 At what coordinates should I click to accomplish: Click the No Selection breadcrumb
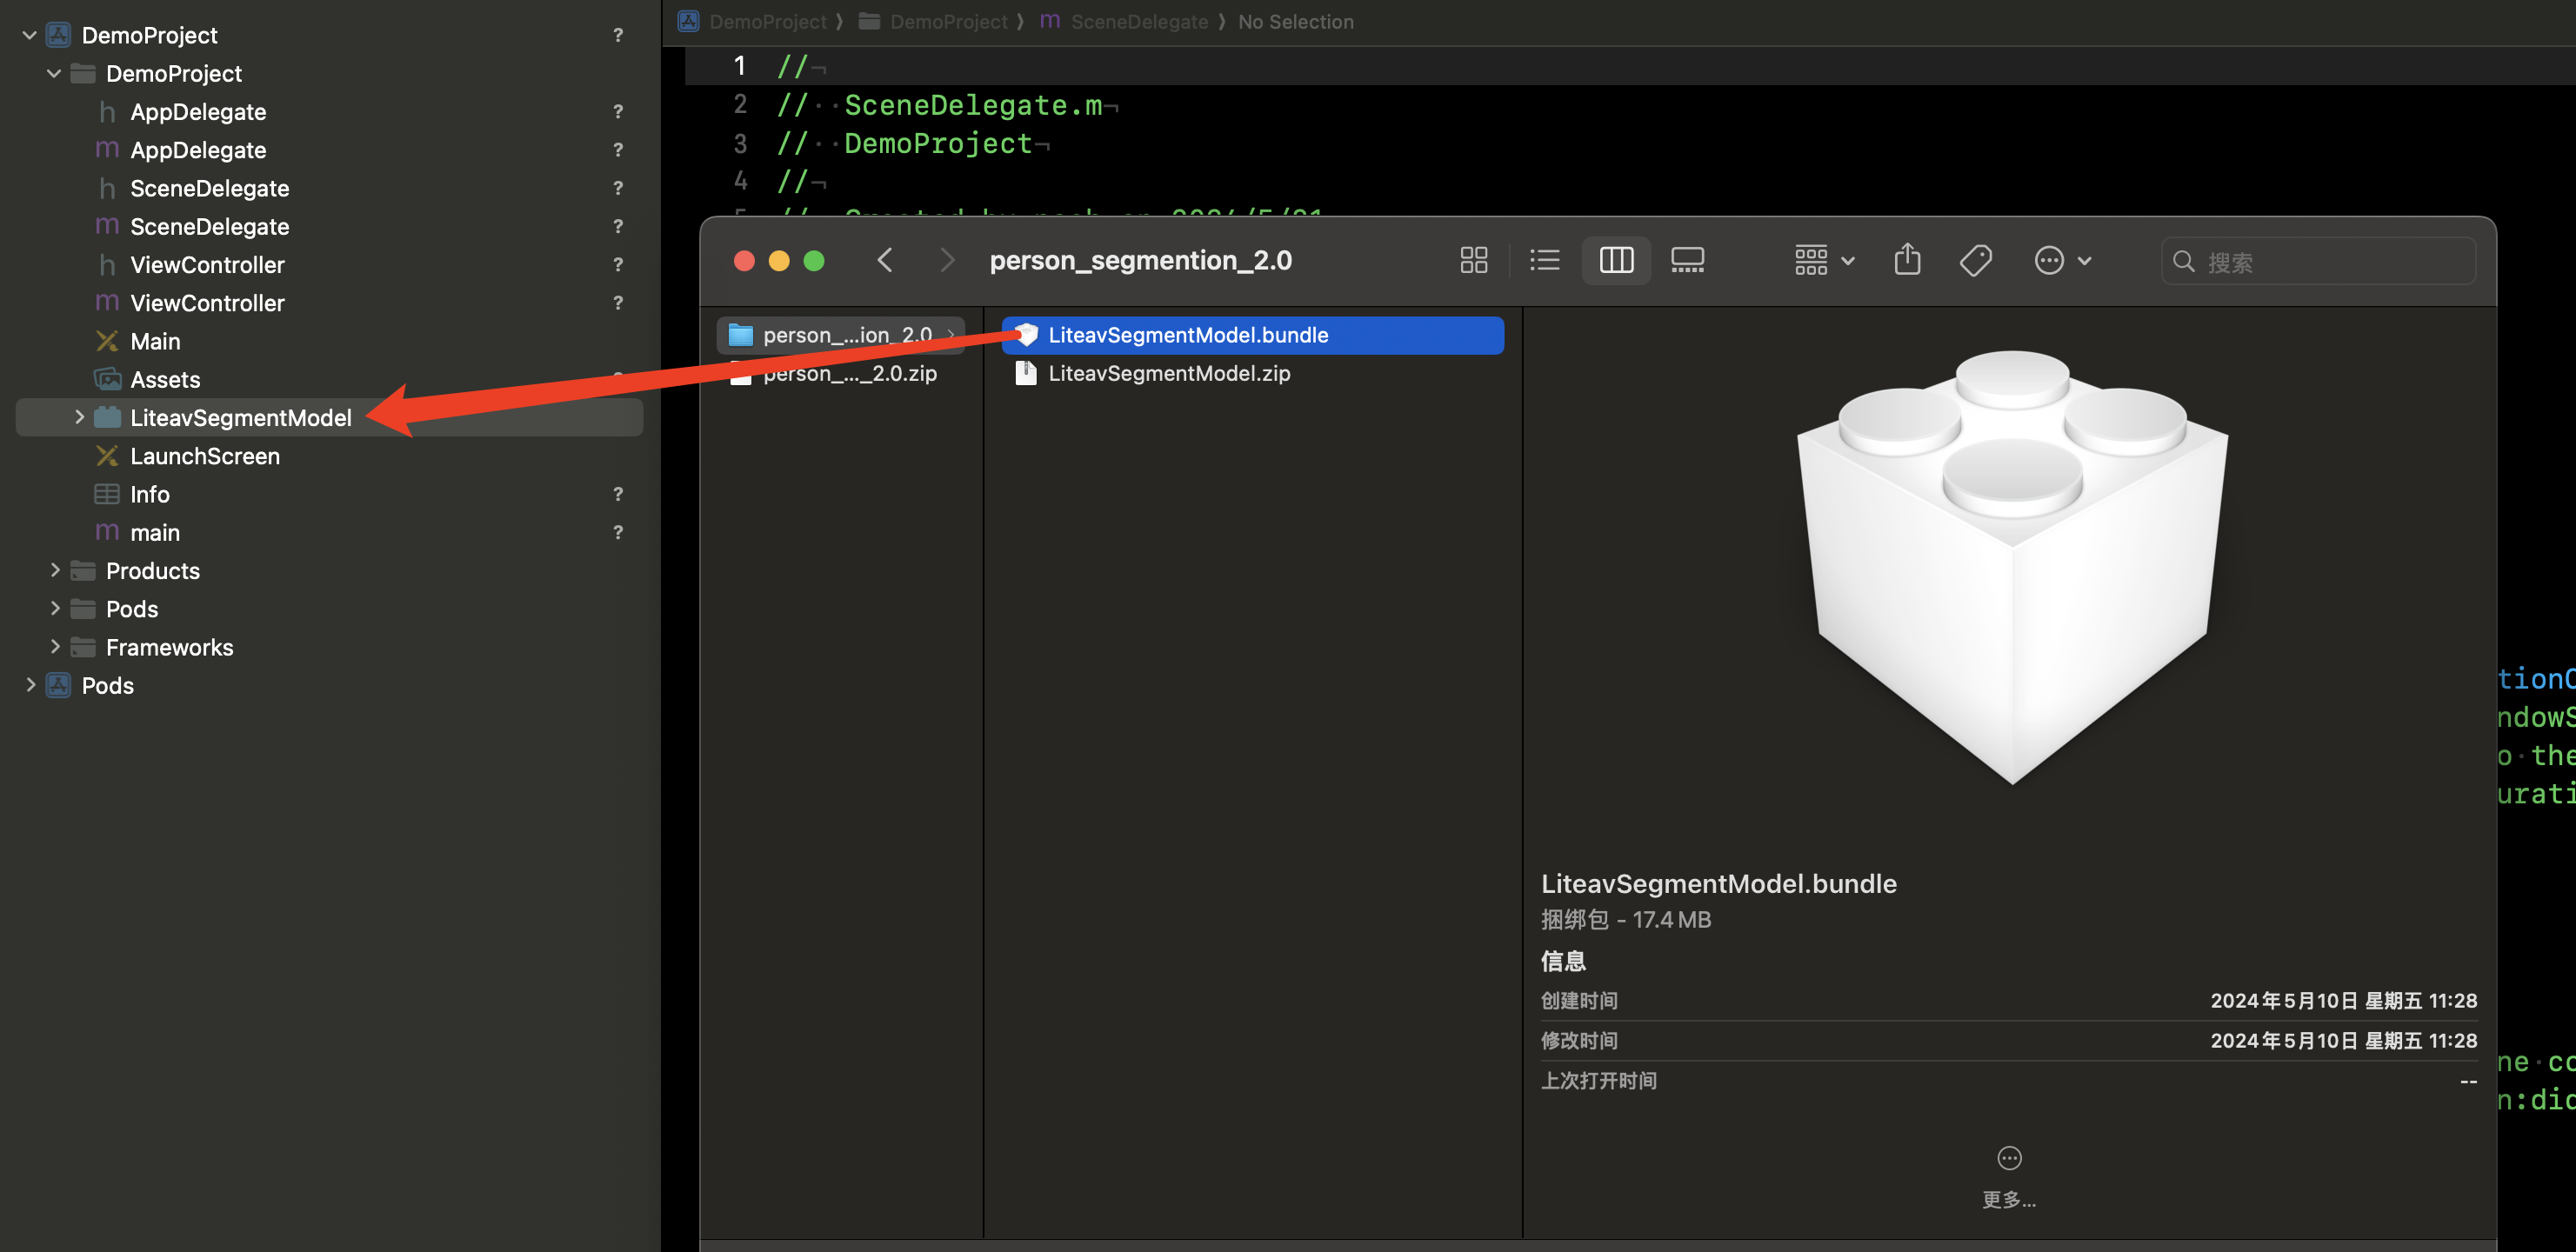pos(1295,22)
